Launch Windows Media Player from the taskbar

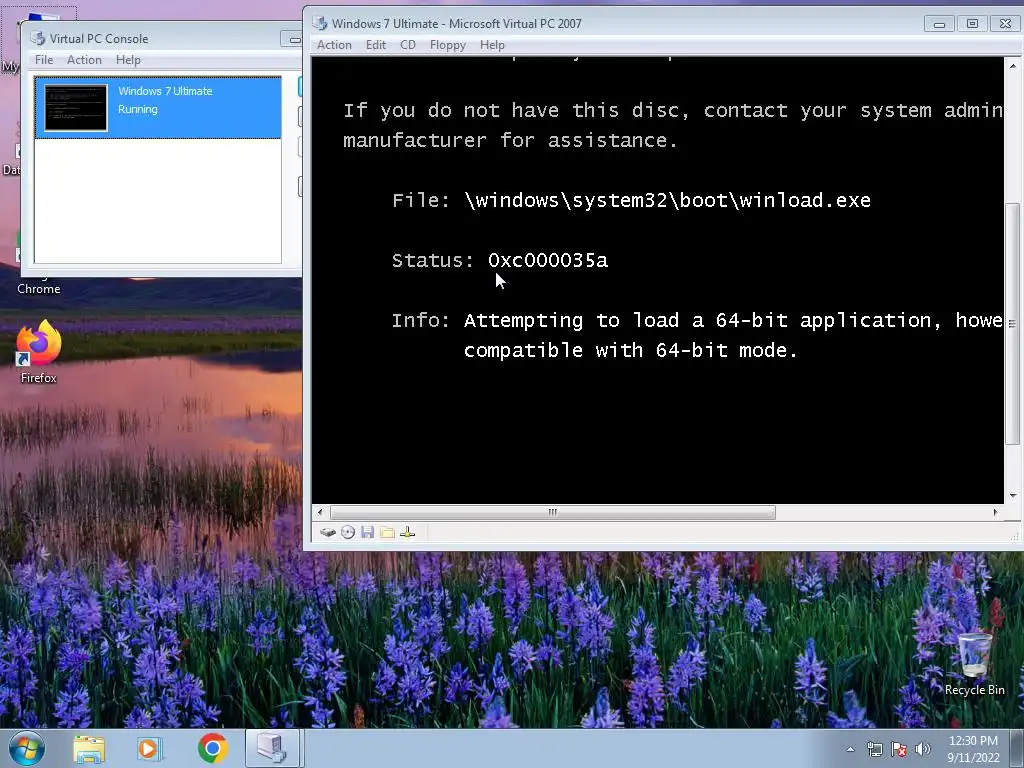point(150,748)
